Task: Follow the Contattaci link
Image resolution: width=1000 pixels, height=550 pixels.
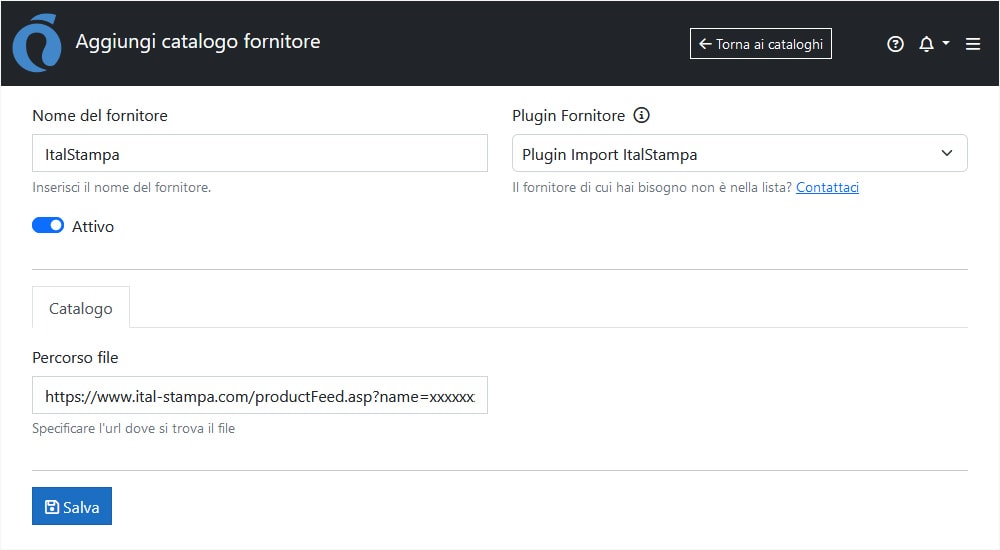Action: (x=827, y=187)
